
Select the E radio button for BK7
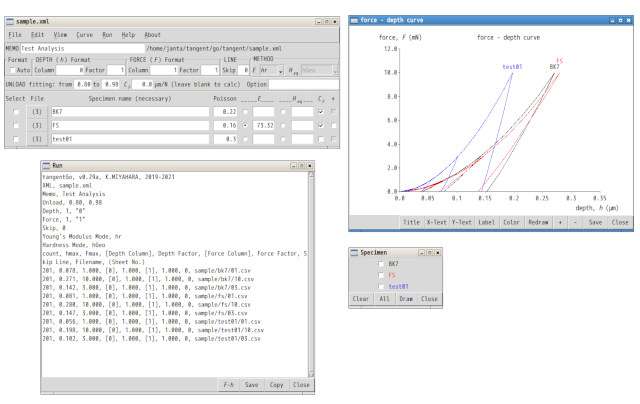pos(245,112)
